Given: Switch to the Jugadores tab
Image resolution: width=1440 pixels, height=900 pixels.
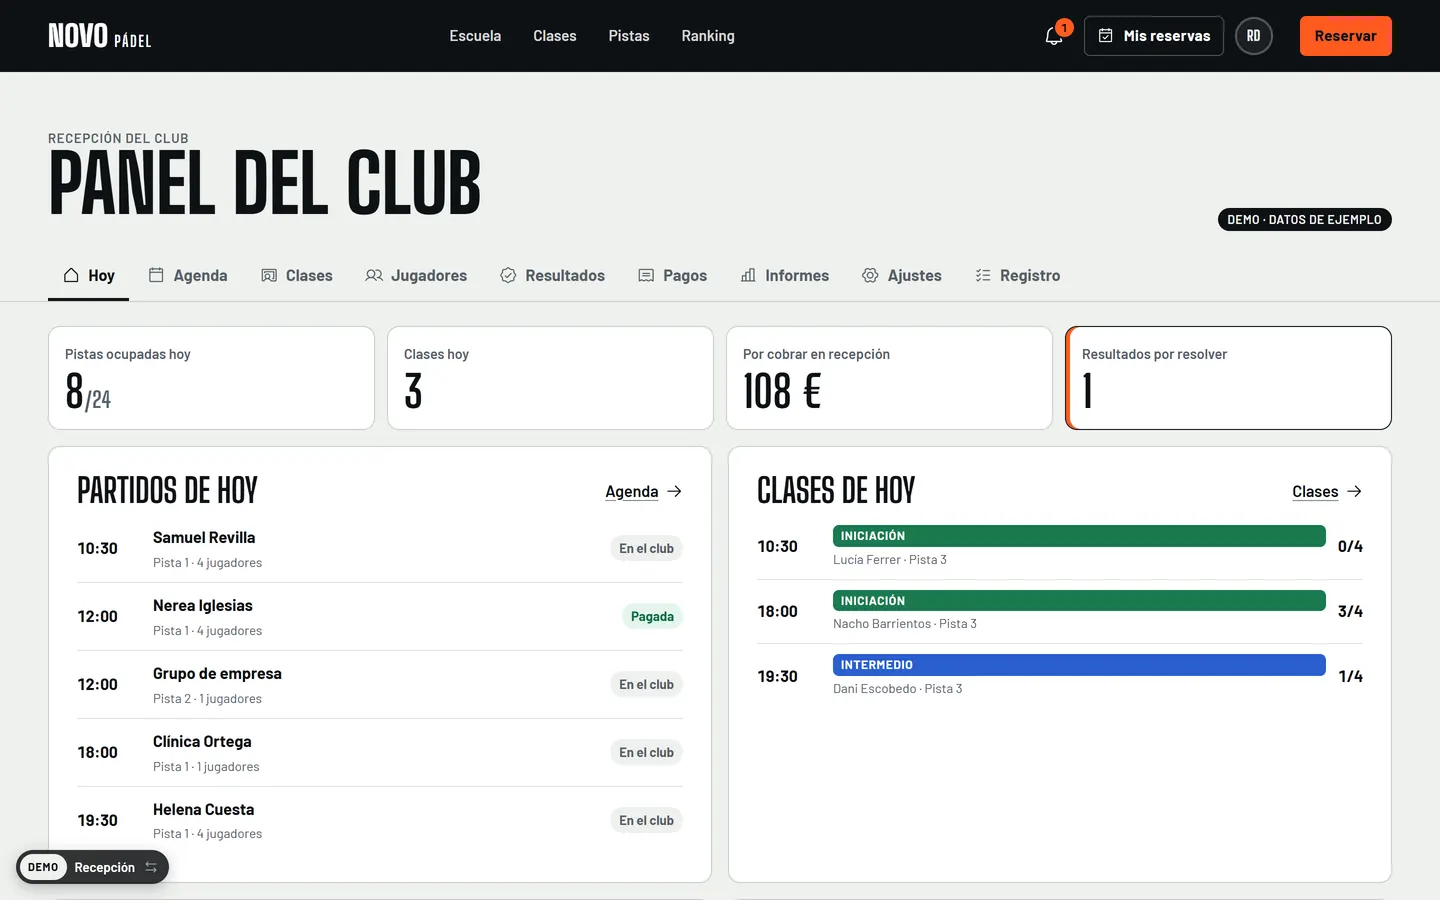Looking at the screenshot, I should tap(416, 275).
